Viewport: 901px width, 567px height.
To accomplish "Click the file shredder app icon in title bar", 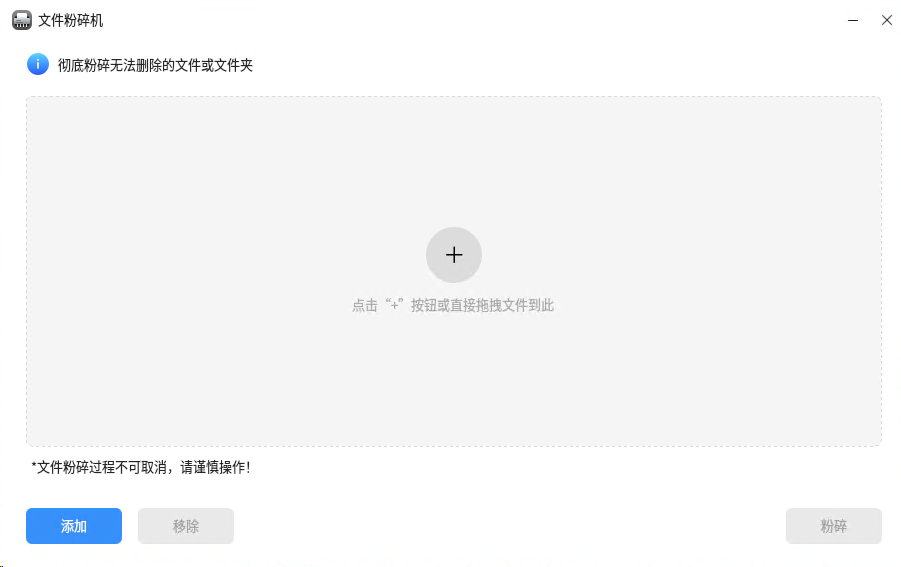I will (22, 20).
